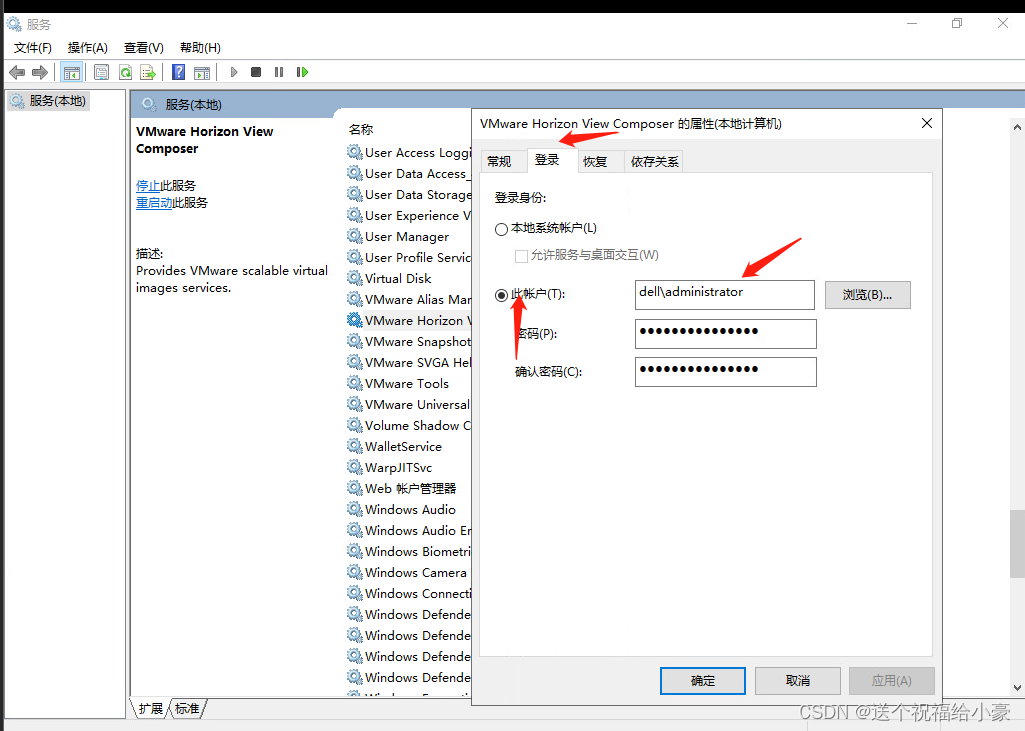Open the 操作(A) menu
Screen dimensions: 1025x731
point(88,48)
